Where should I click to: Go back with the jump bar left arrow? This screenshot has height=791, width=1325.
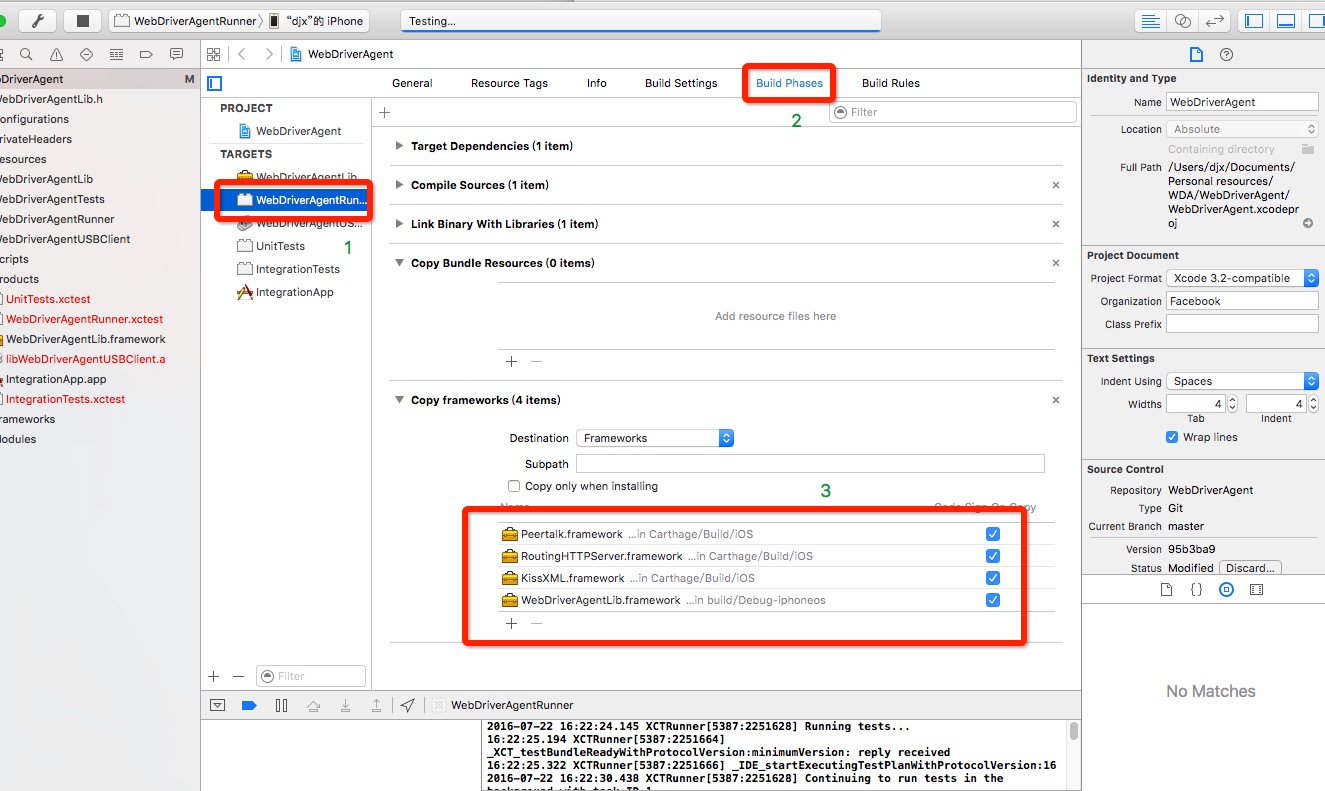(x=242, y=54)
